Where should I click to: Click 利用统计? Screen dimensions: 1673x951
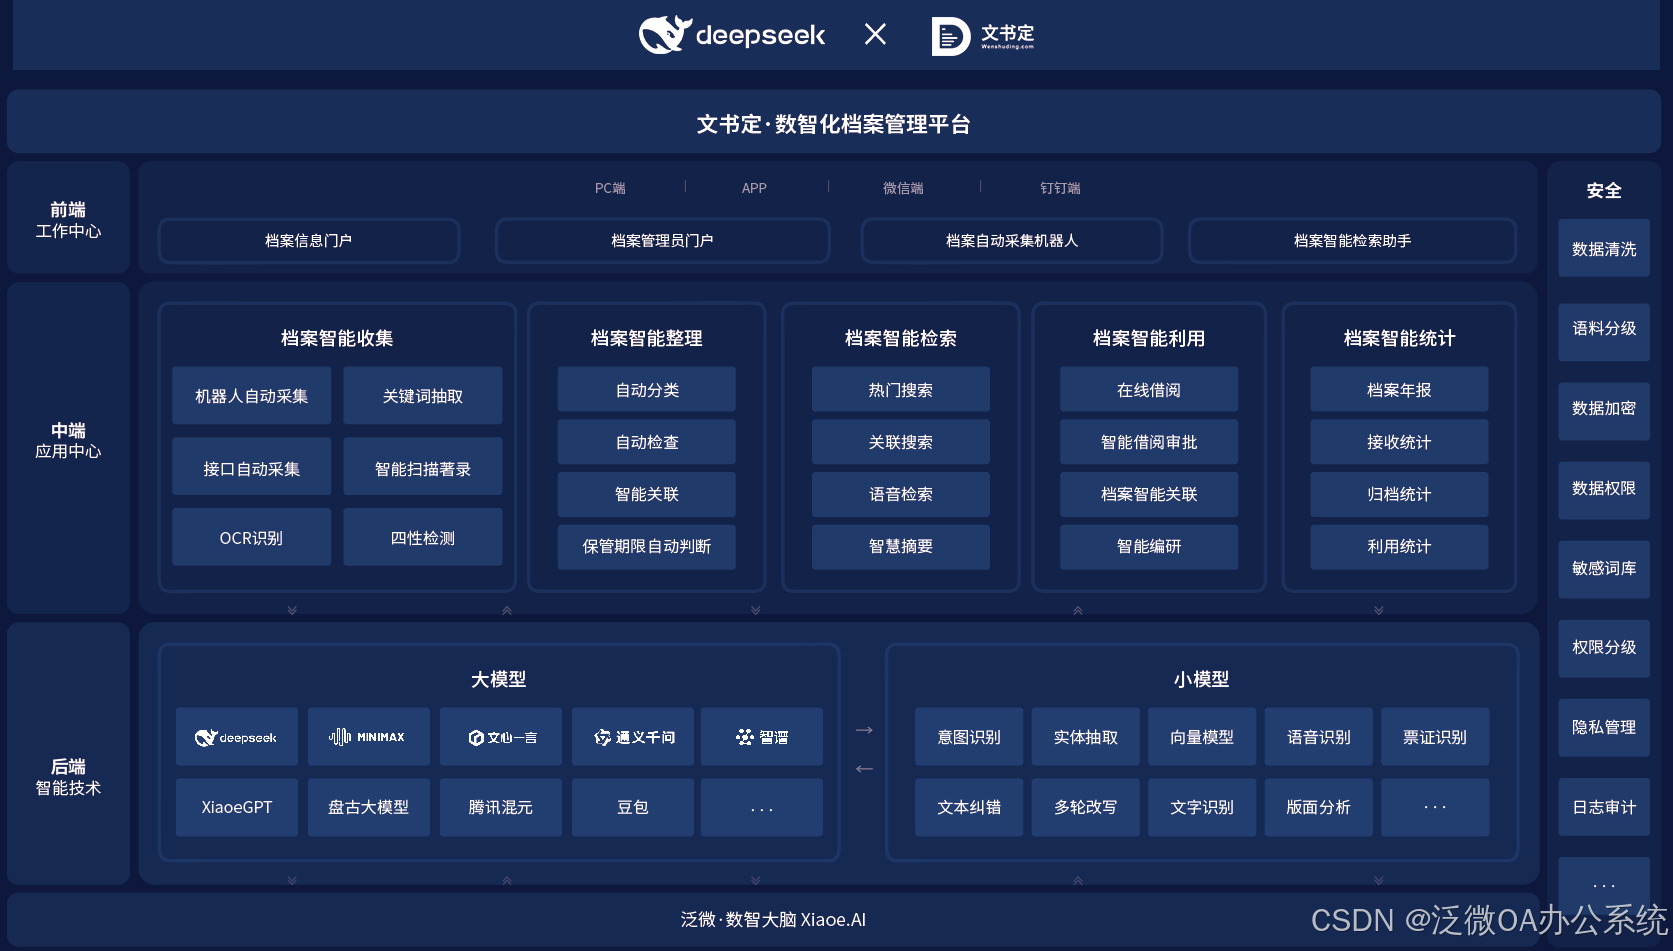click(x=1399, y=547)
